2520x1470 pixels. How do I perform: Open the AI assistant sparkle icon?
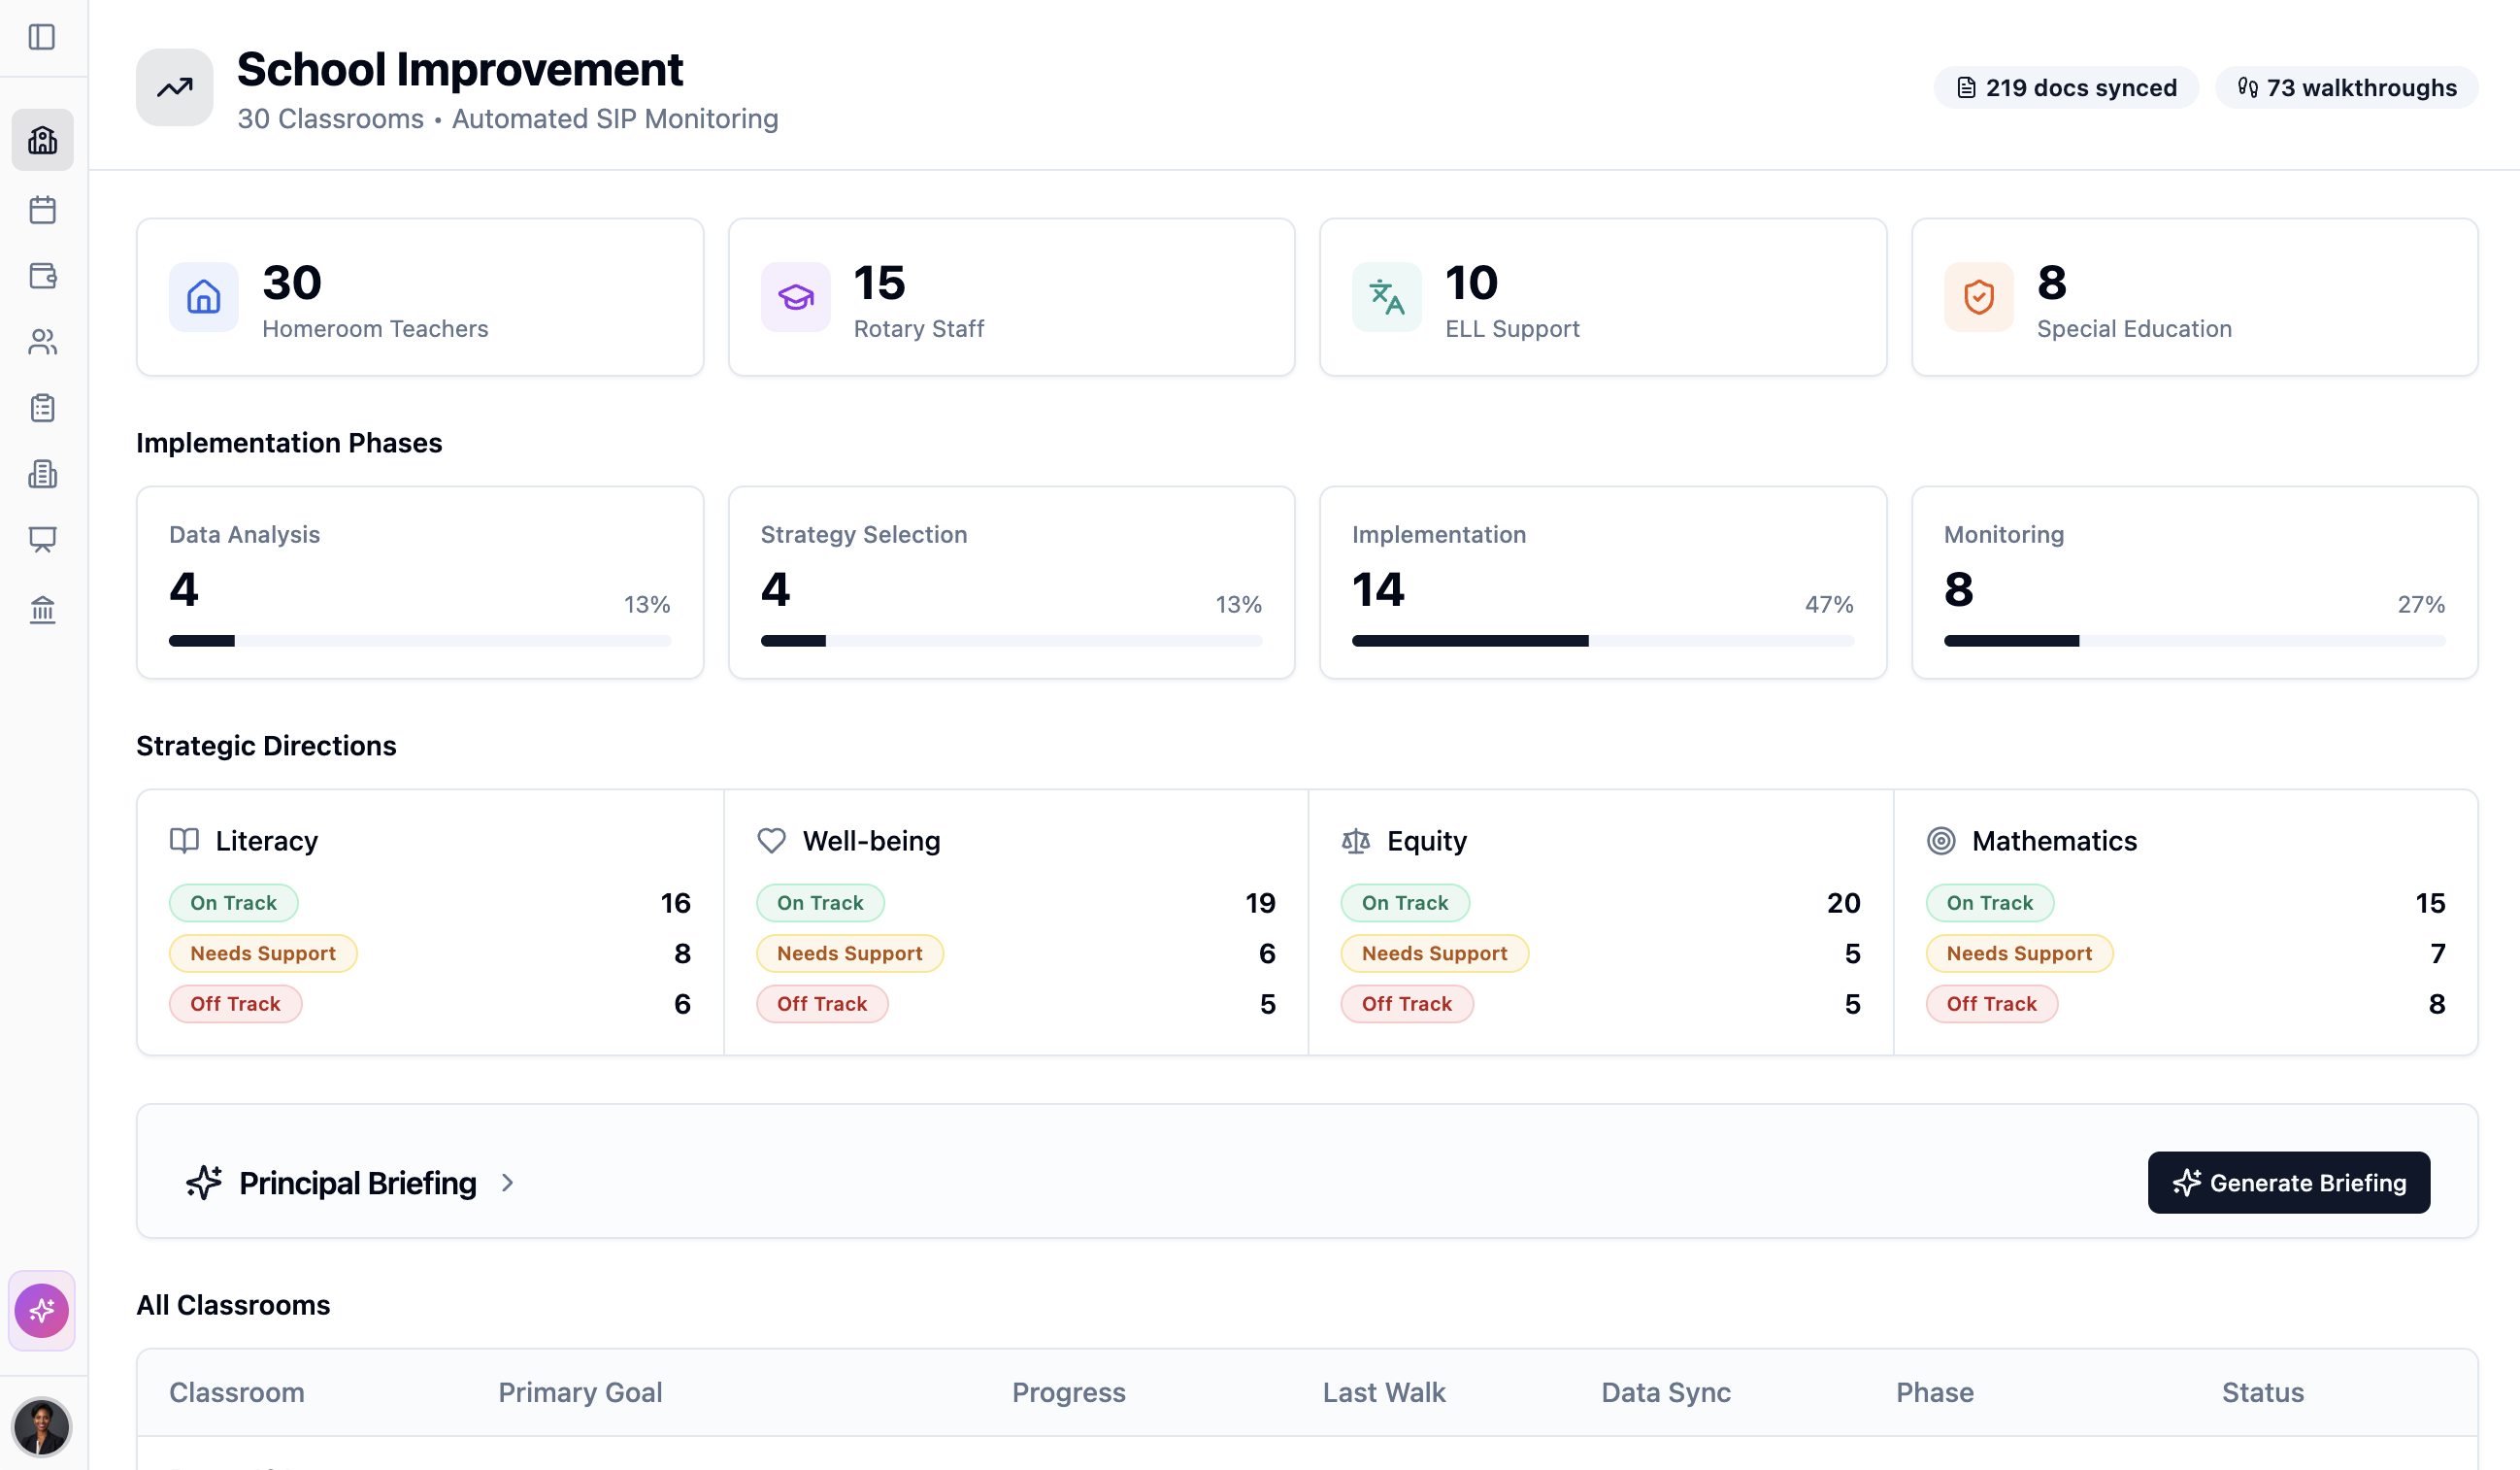pos(41,1310)
